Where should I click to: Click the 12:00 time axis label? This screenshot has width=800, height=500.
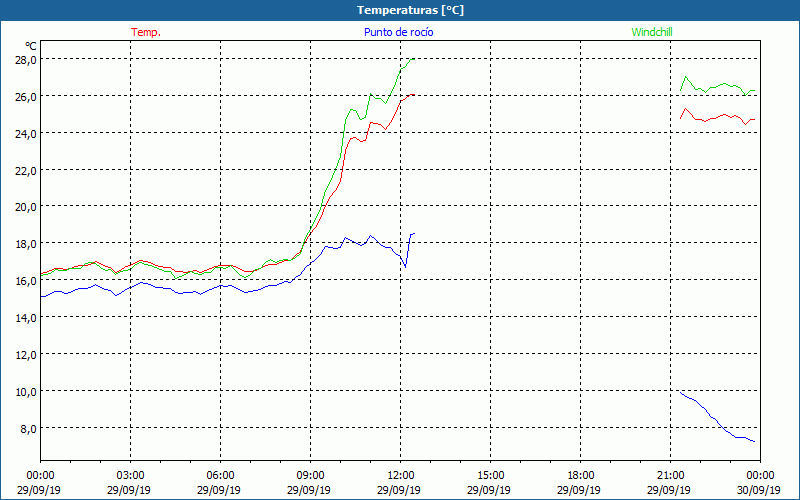[x=401, y=476]
